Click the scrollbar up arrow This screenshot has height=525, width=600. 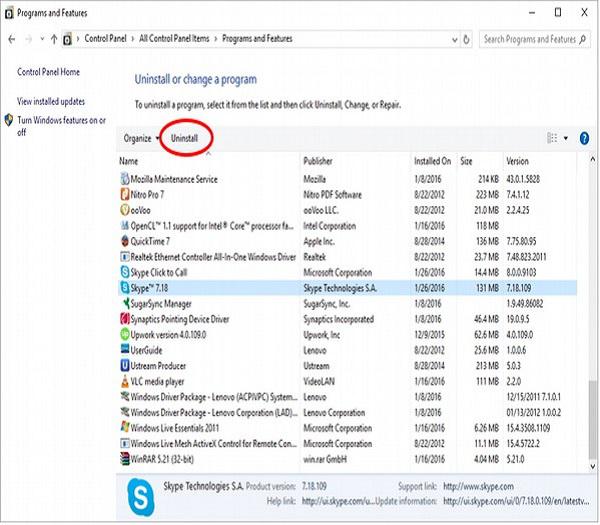(x=593, y=159)
